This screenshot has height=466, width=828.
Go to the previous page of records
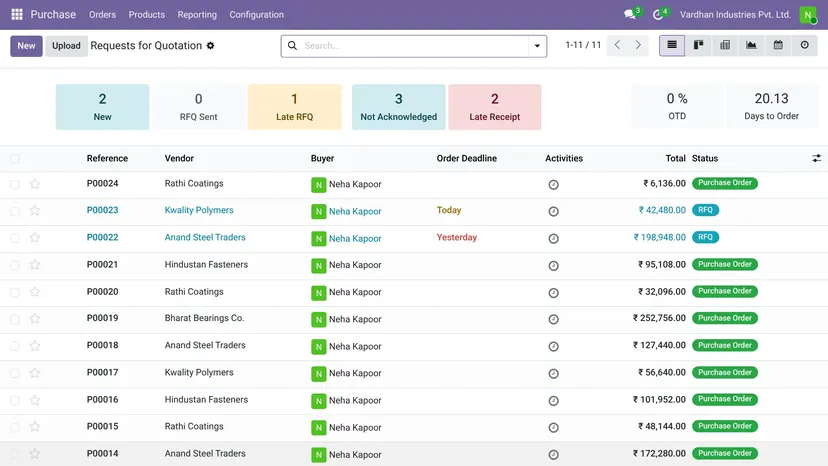tap(617, 45)
